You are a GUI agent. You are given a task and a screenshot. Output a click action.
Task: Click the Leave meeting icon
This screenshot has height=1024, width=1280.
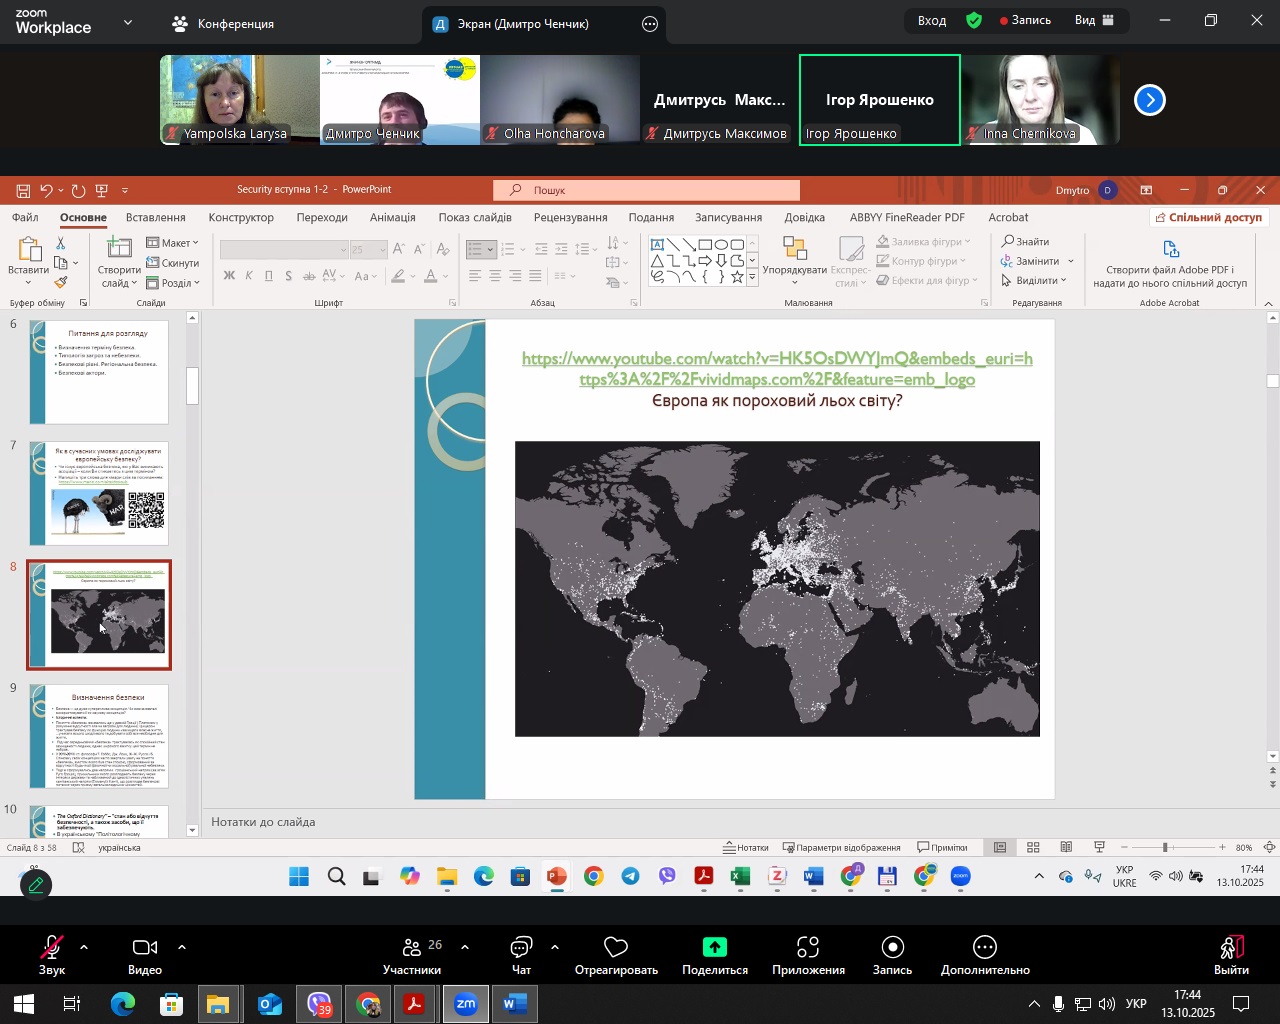click(x=1231, y=947)
